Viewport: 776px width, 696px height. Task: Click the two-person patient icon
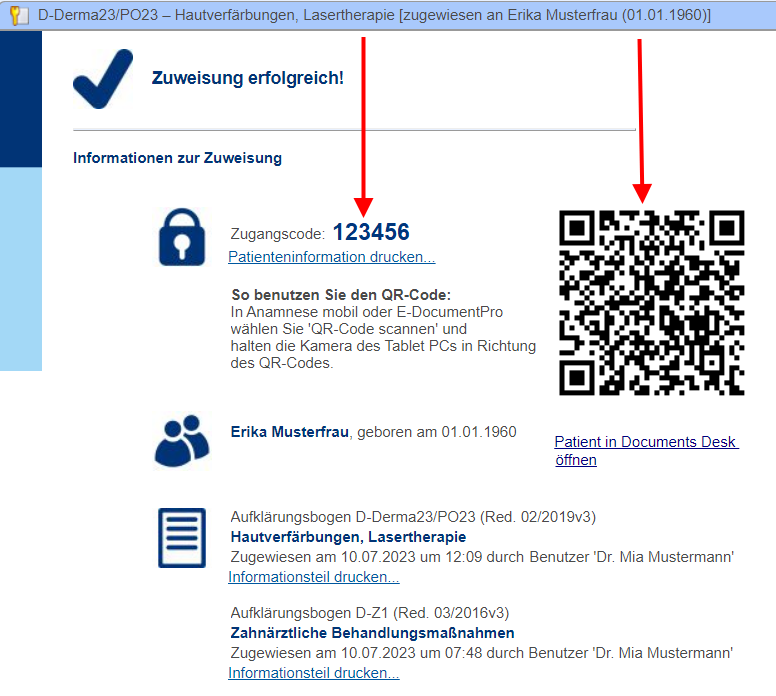point(182,441)
